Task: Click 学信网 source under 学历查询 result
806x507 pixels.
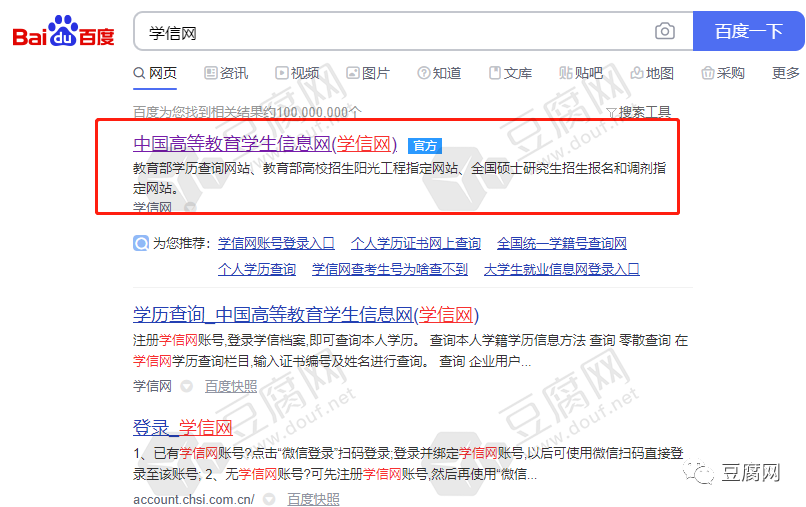Action: [x=152, y=386]
